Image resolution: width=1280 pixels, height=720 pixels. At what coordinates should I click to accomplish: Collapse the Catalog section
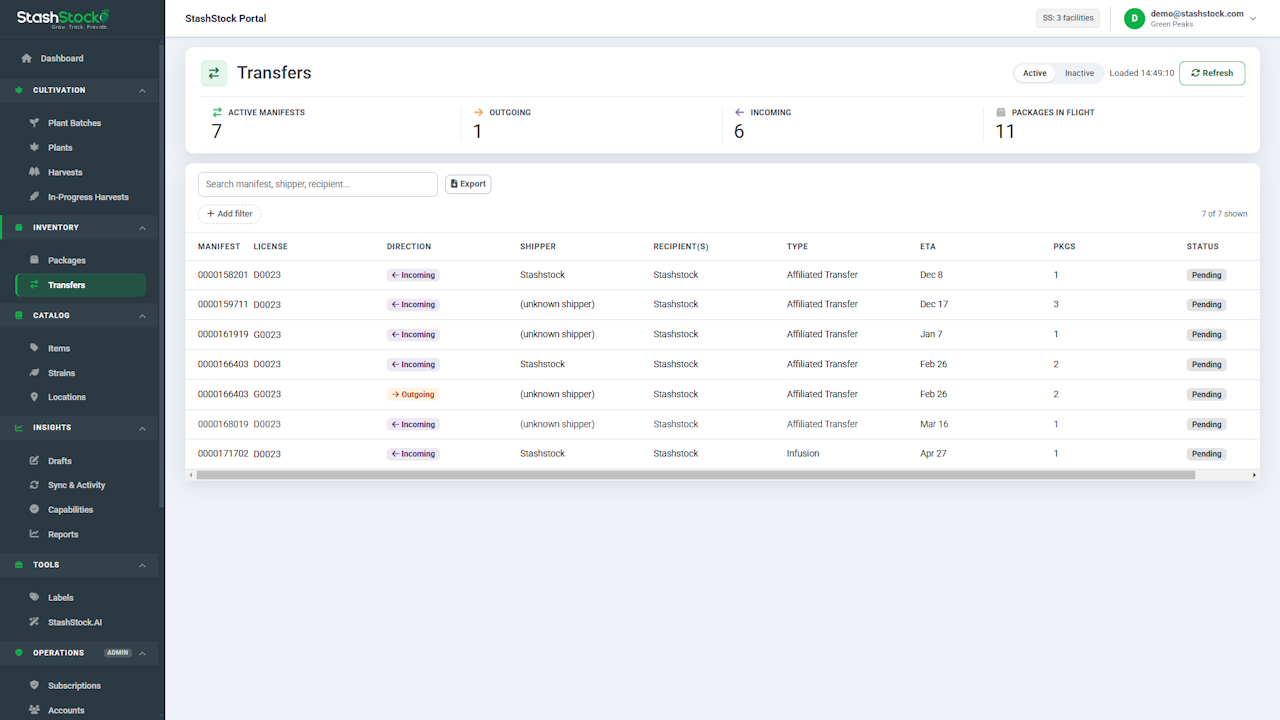point(142,316)
